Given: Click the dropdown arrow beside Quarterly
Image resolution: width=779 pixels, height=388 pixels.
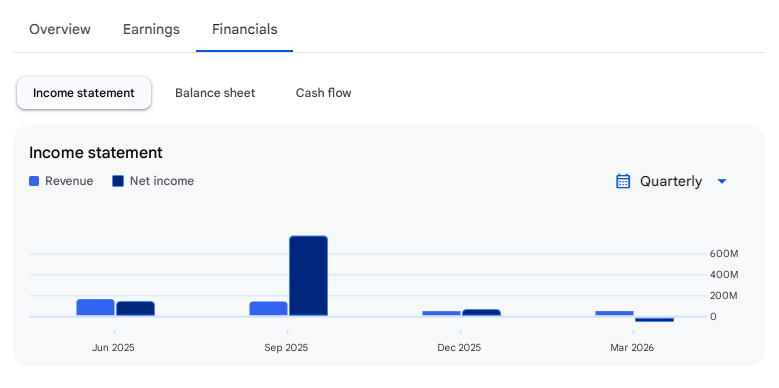Looking at the screenshot, I should click(x=722, y=181).
